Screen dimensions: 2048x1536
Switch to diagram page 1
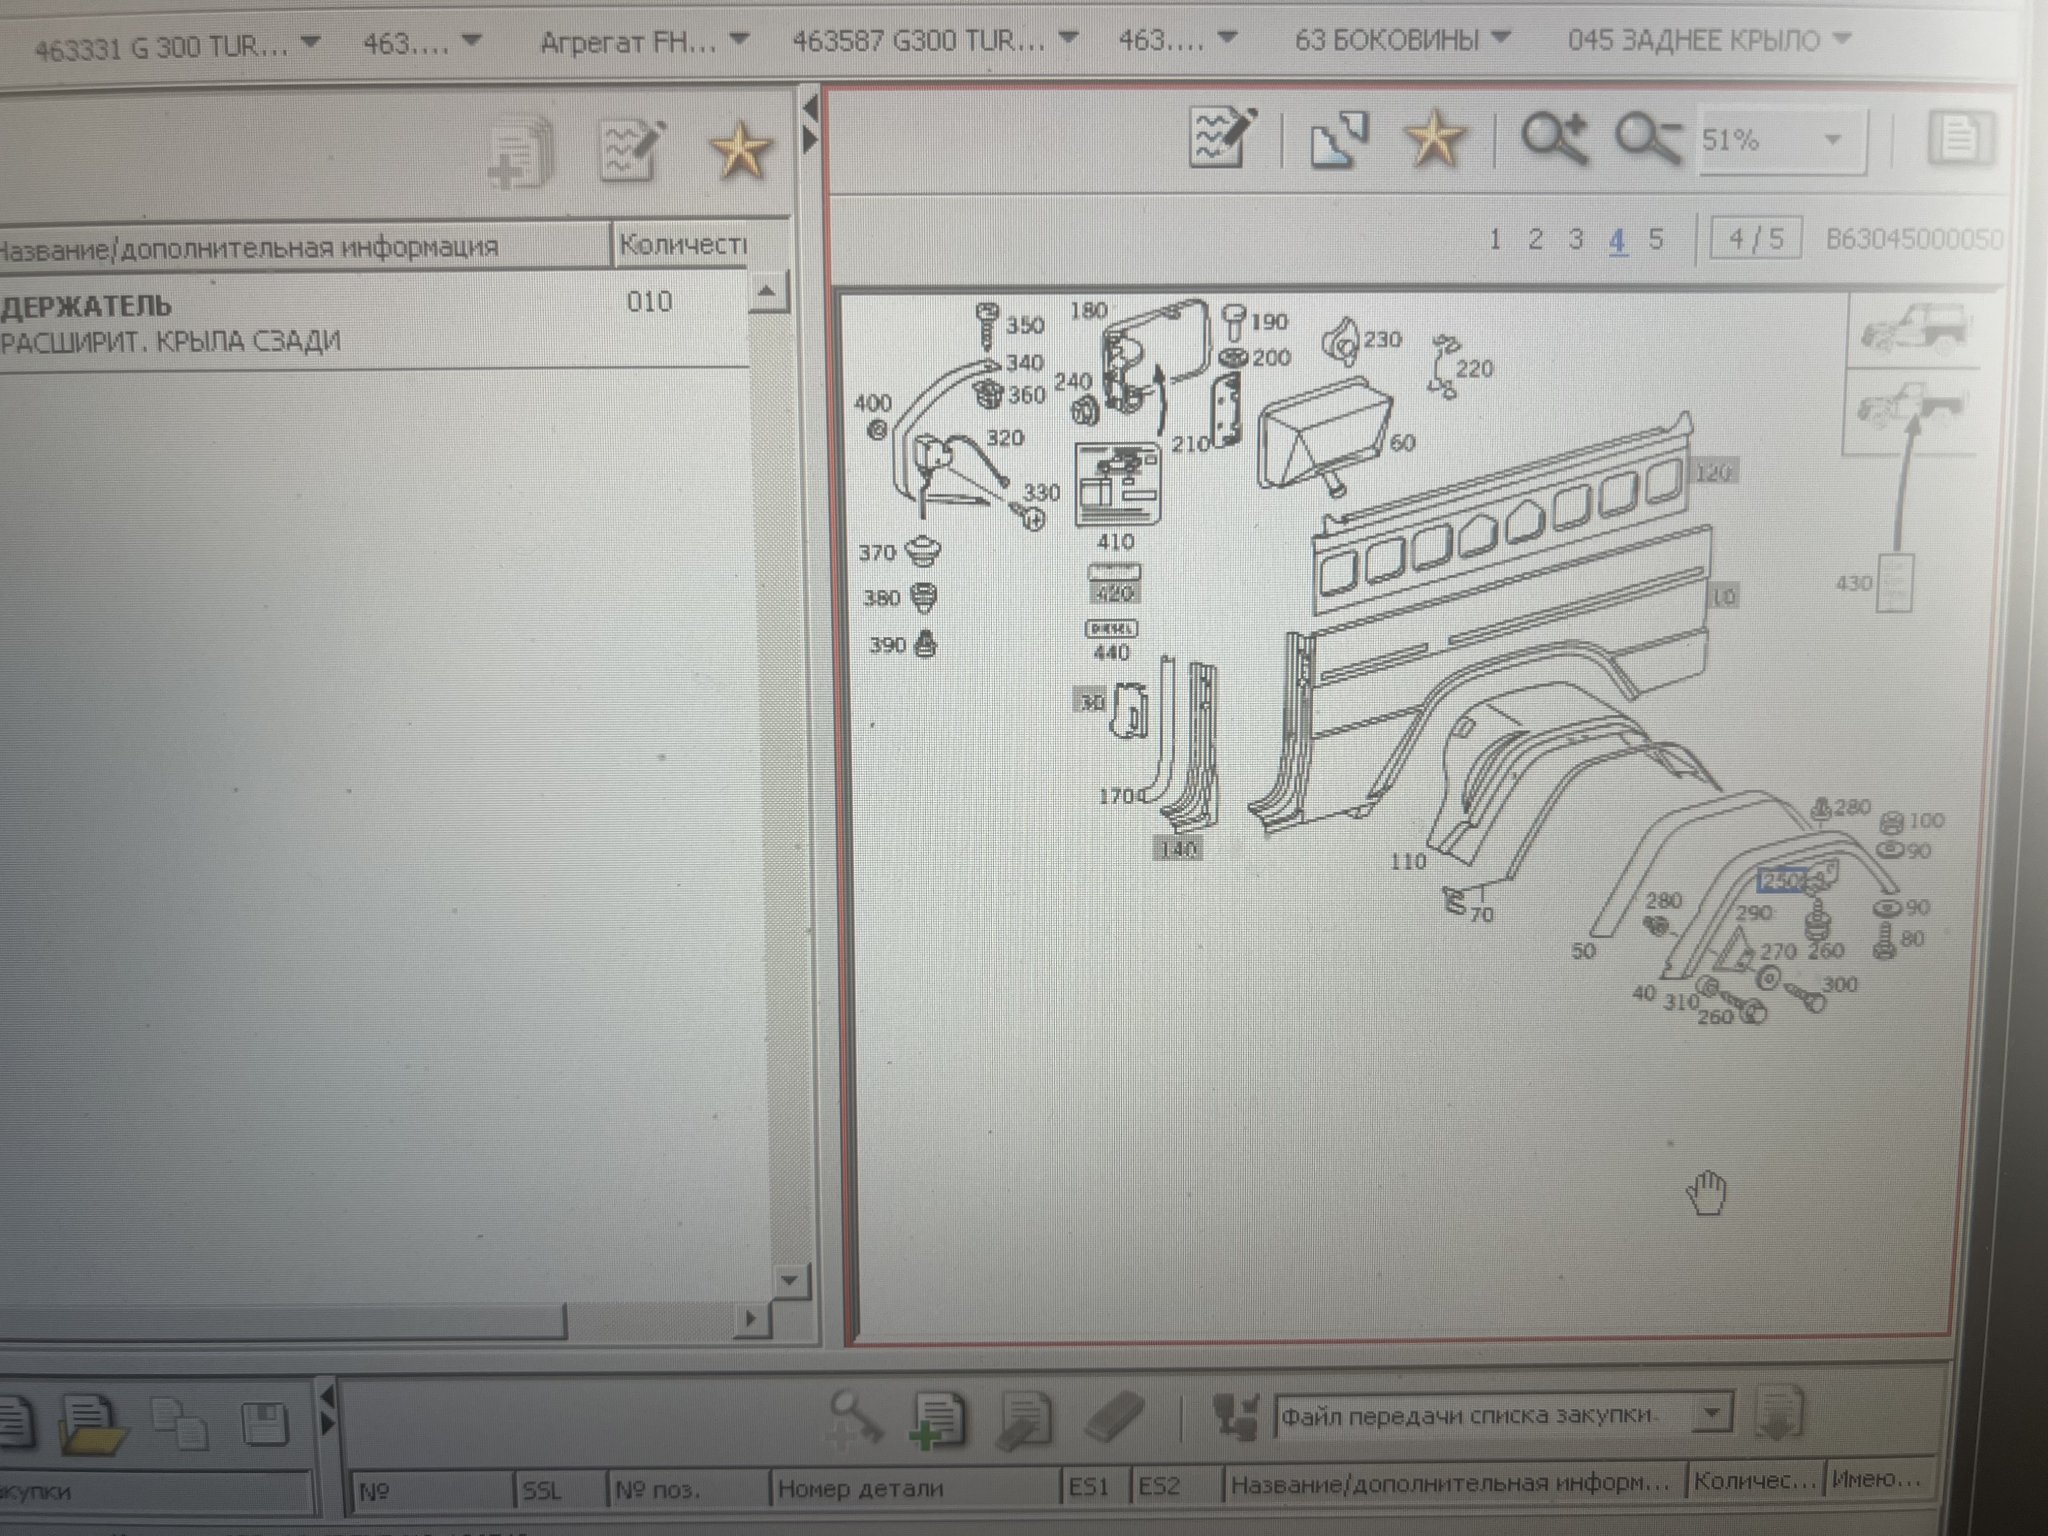[1495, 239]
